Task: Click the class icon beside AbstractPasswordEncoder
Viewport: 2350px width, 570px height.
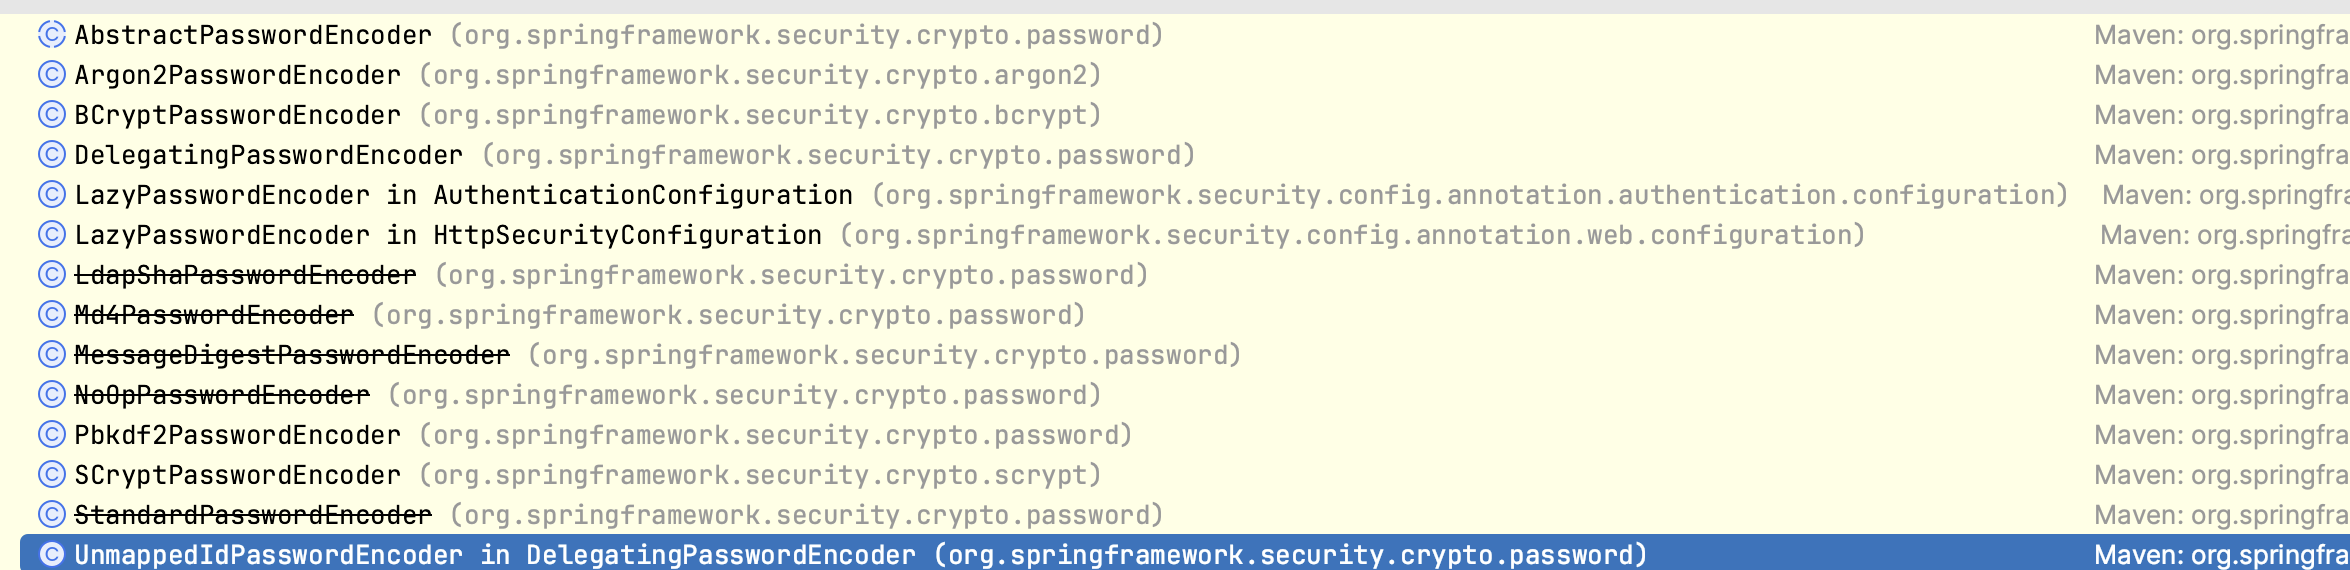Action: tap(52, 35)
